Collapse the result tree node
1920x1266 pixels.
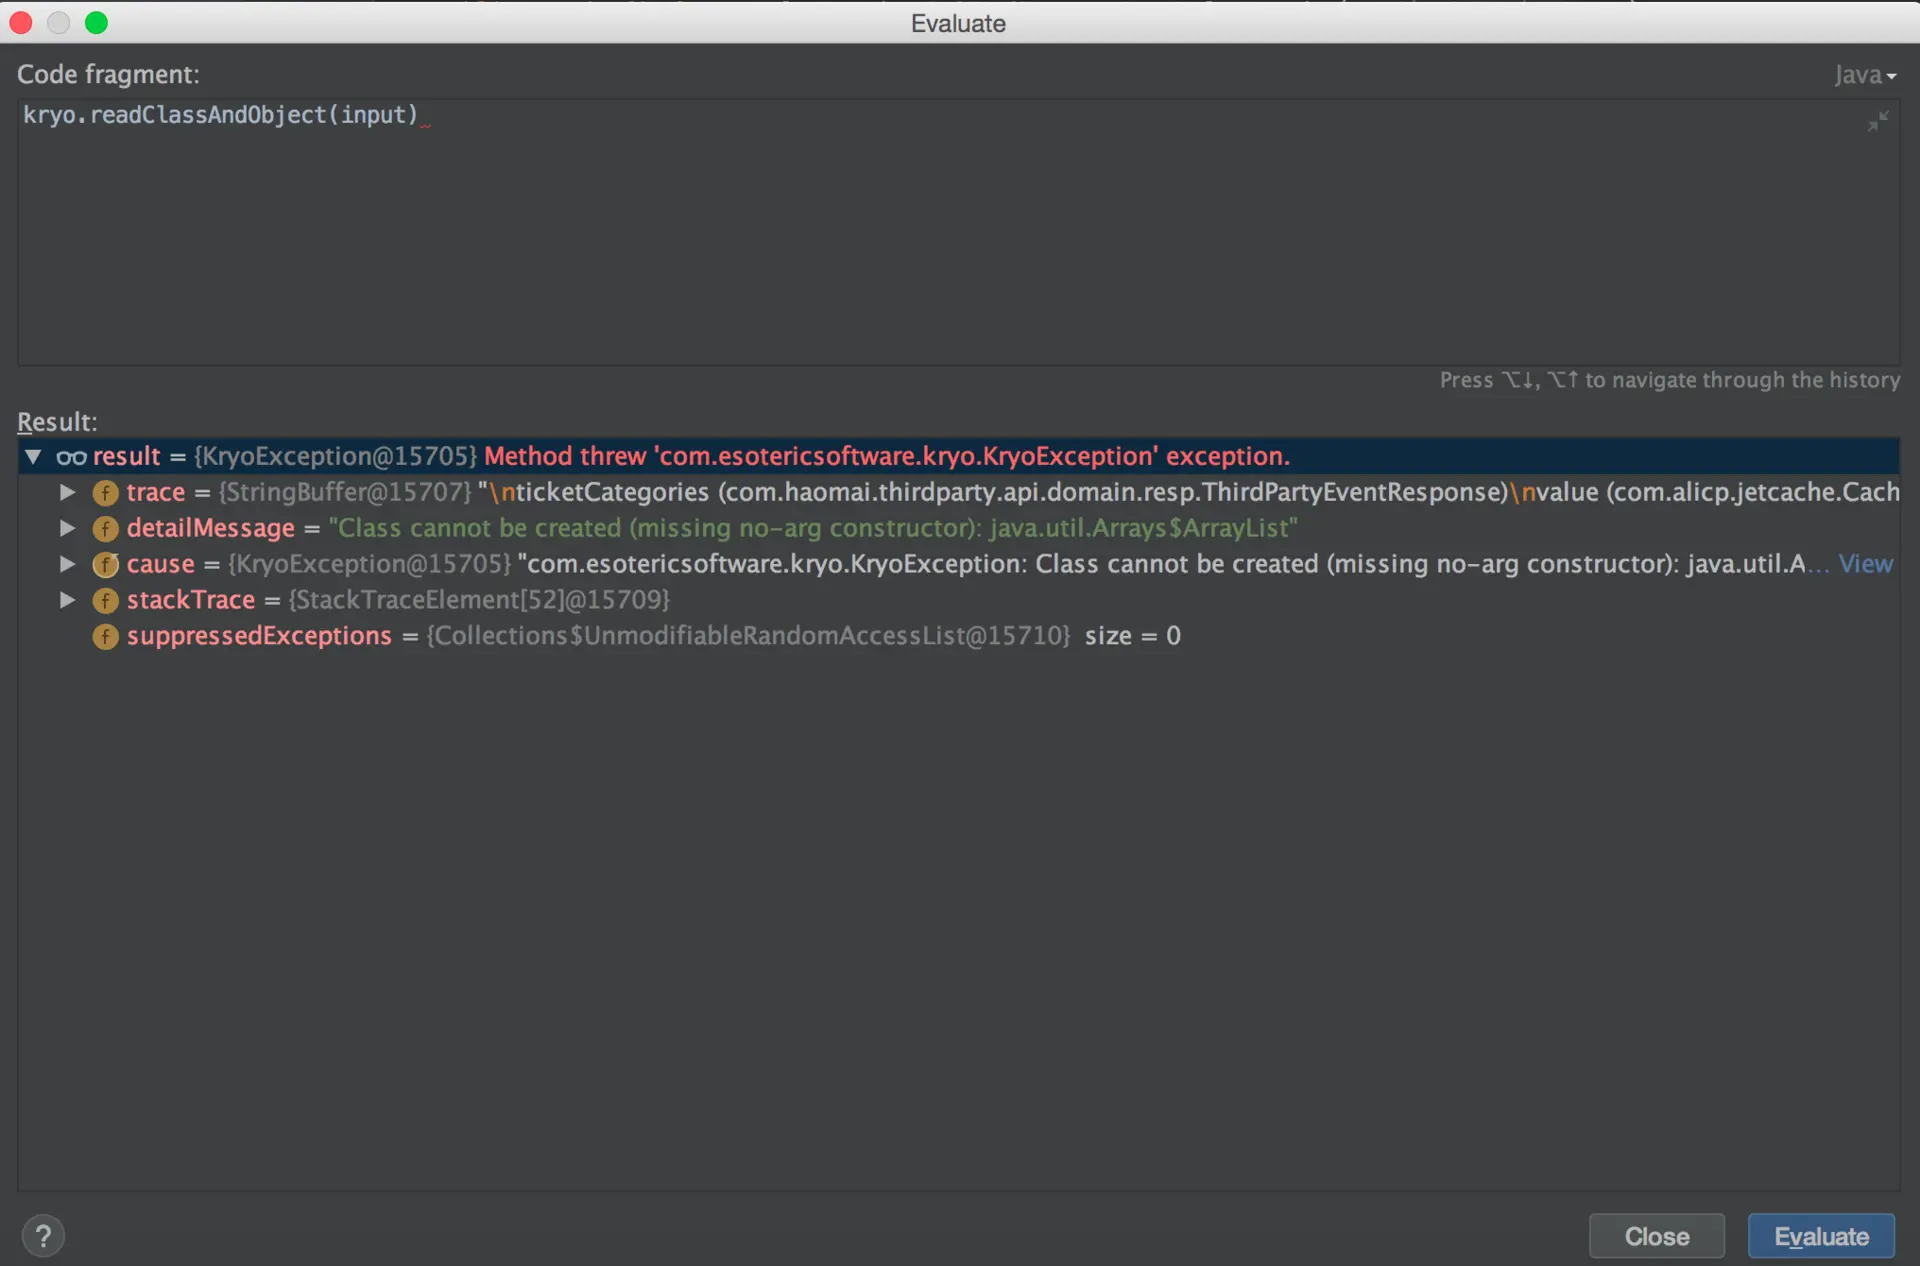pyautogui.click(x=33, y=457)
